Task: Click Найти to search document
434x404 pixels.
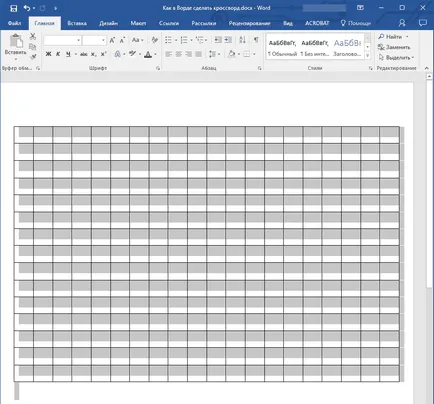Action: [x=391, y=37]
